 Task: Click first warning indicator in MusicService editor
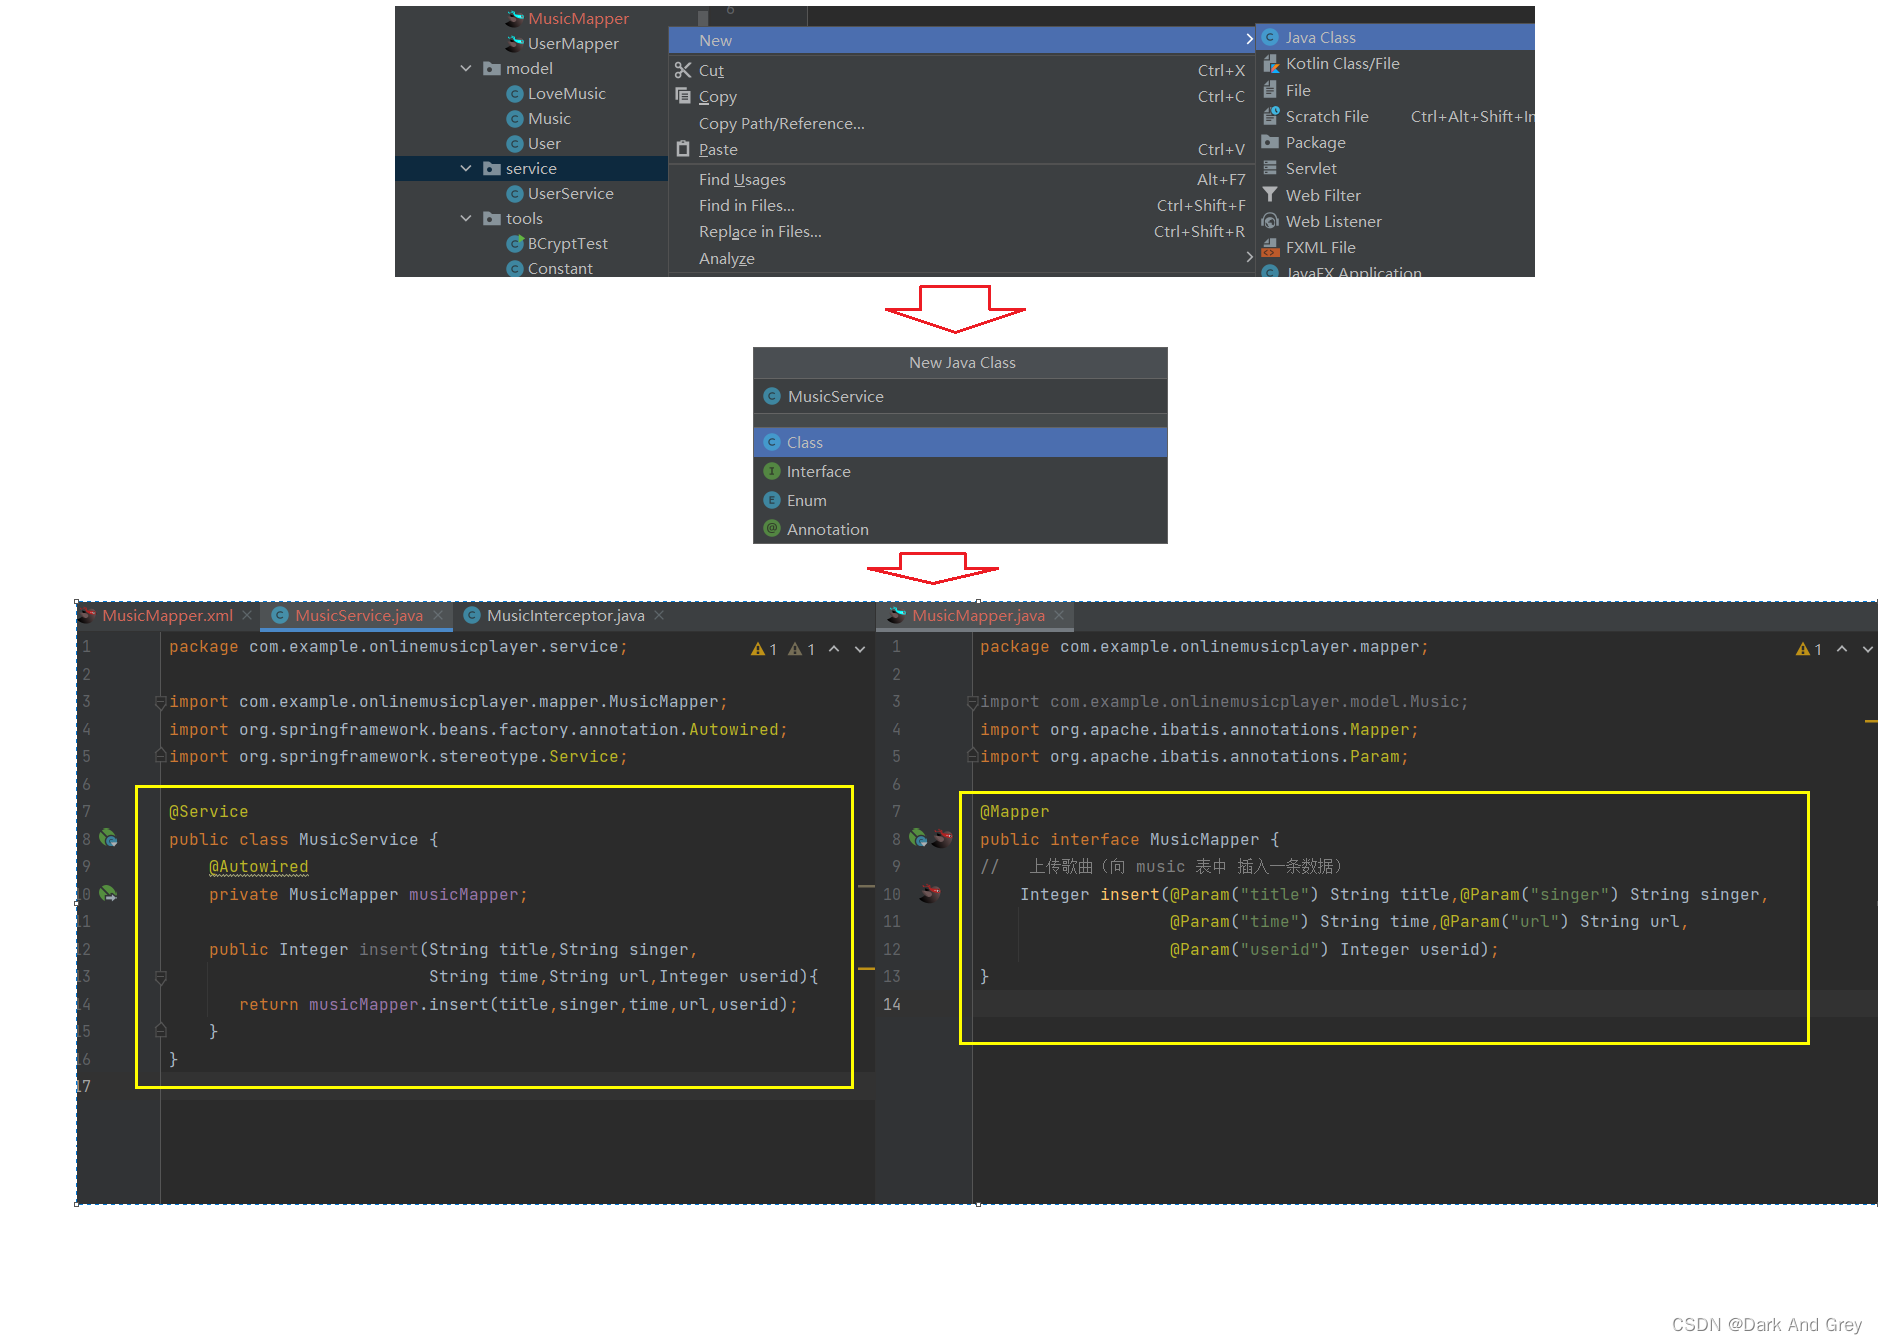pos(764,649)
